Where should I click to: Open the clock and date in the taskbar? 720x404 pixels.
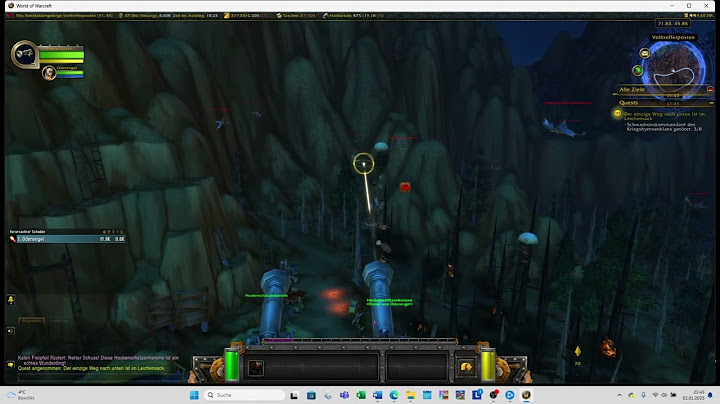[693, 395]
